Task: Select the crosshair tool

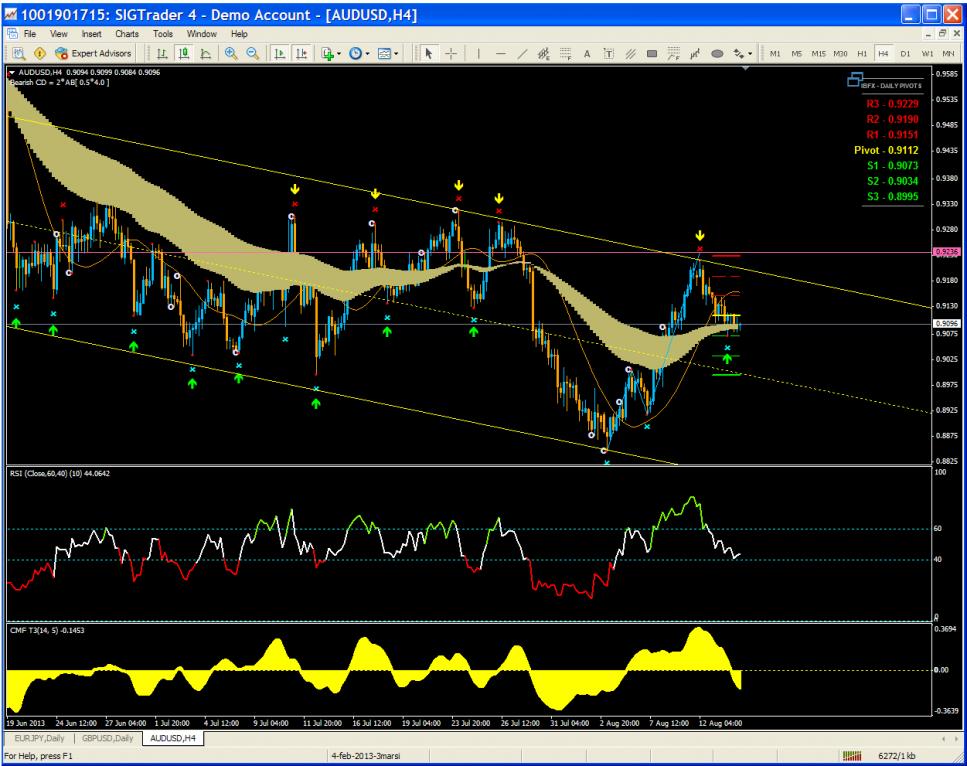Action: pyautogui.click(x=452, y=52)
